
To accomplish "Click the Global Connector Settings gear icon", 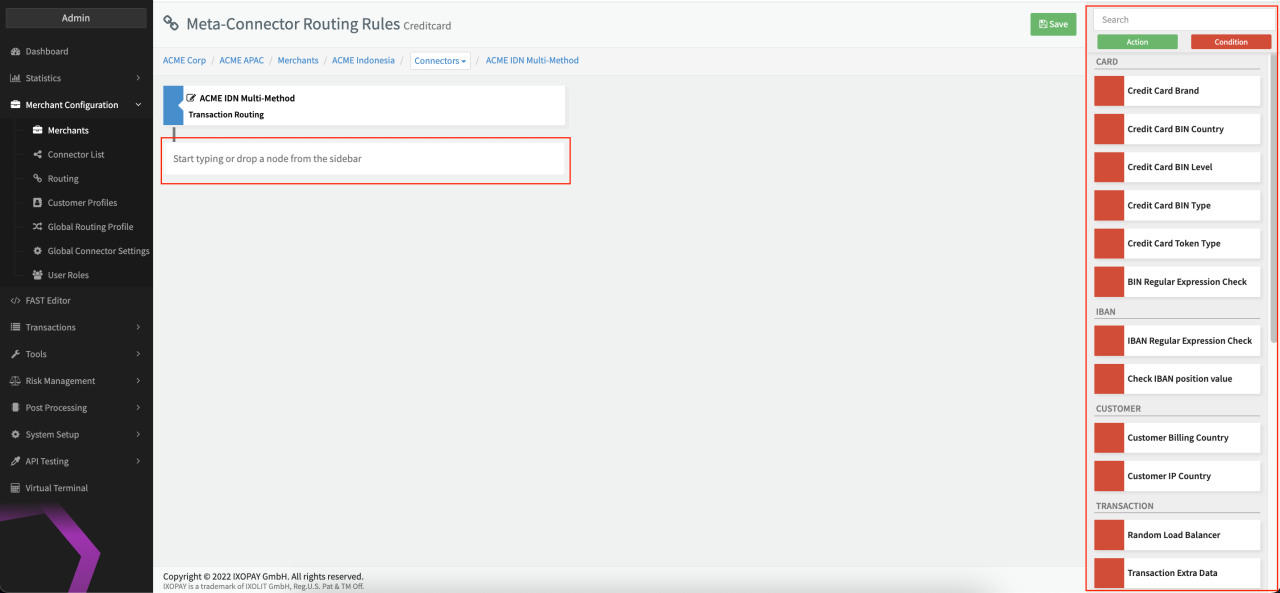I will pos(38,251).
